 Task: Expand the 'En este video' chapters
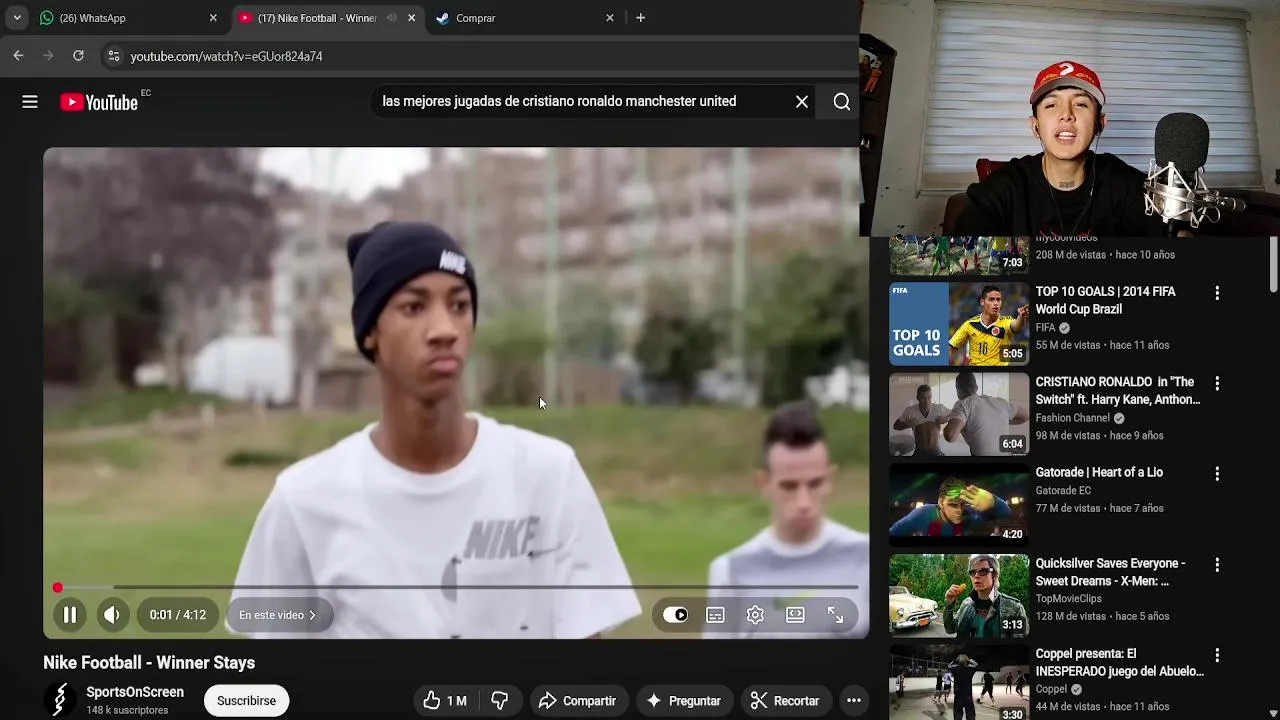(277, 615)
